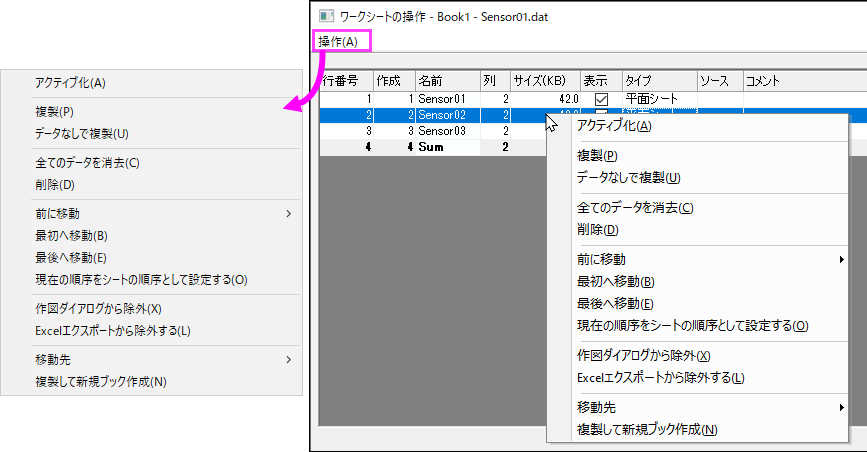This screenshot has height=452, width=867.
Task: Click the コメント column header
Action: [805, 81]
